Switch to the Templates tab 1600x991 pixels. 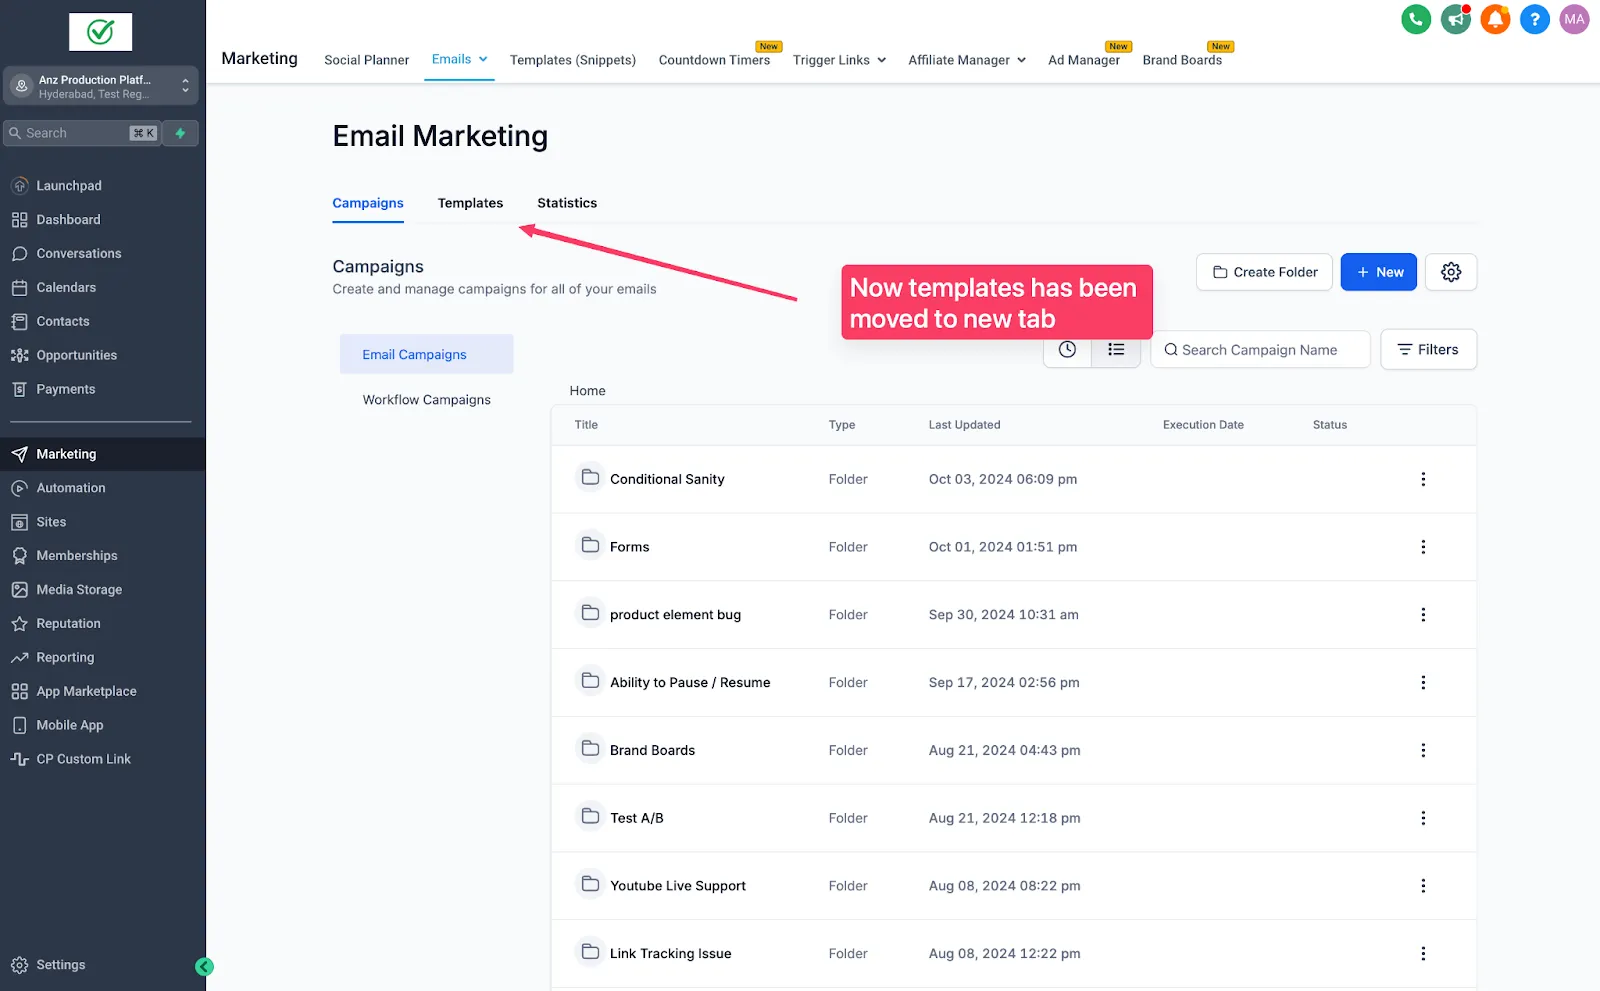470,203
